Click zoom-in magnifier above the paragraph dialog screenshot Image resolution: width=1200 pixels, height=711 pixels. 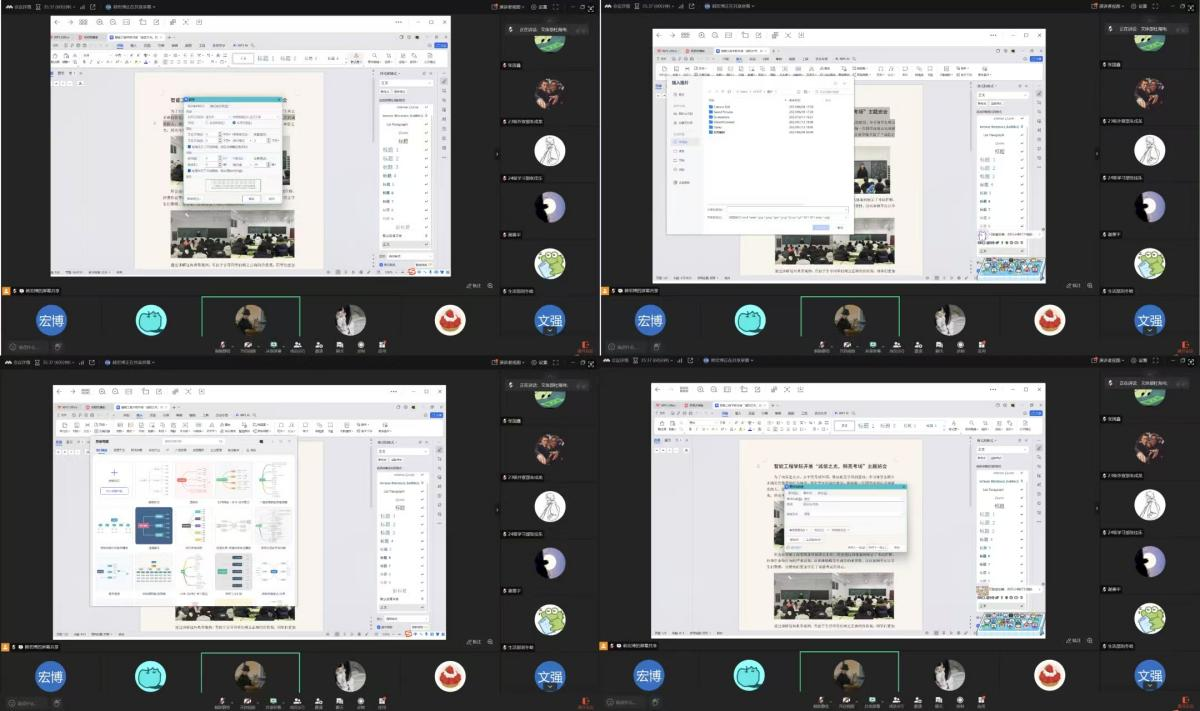tap(102, 22)
